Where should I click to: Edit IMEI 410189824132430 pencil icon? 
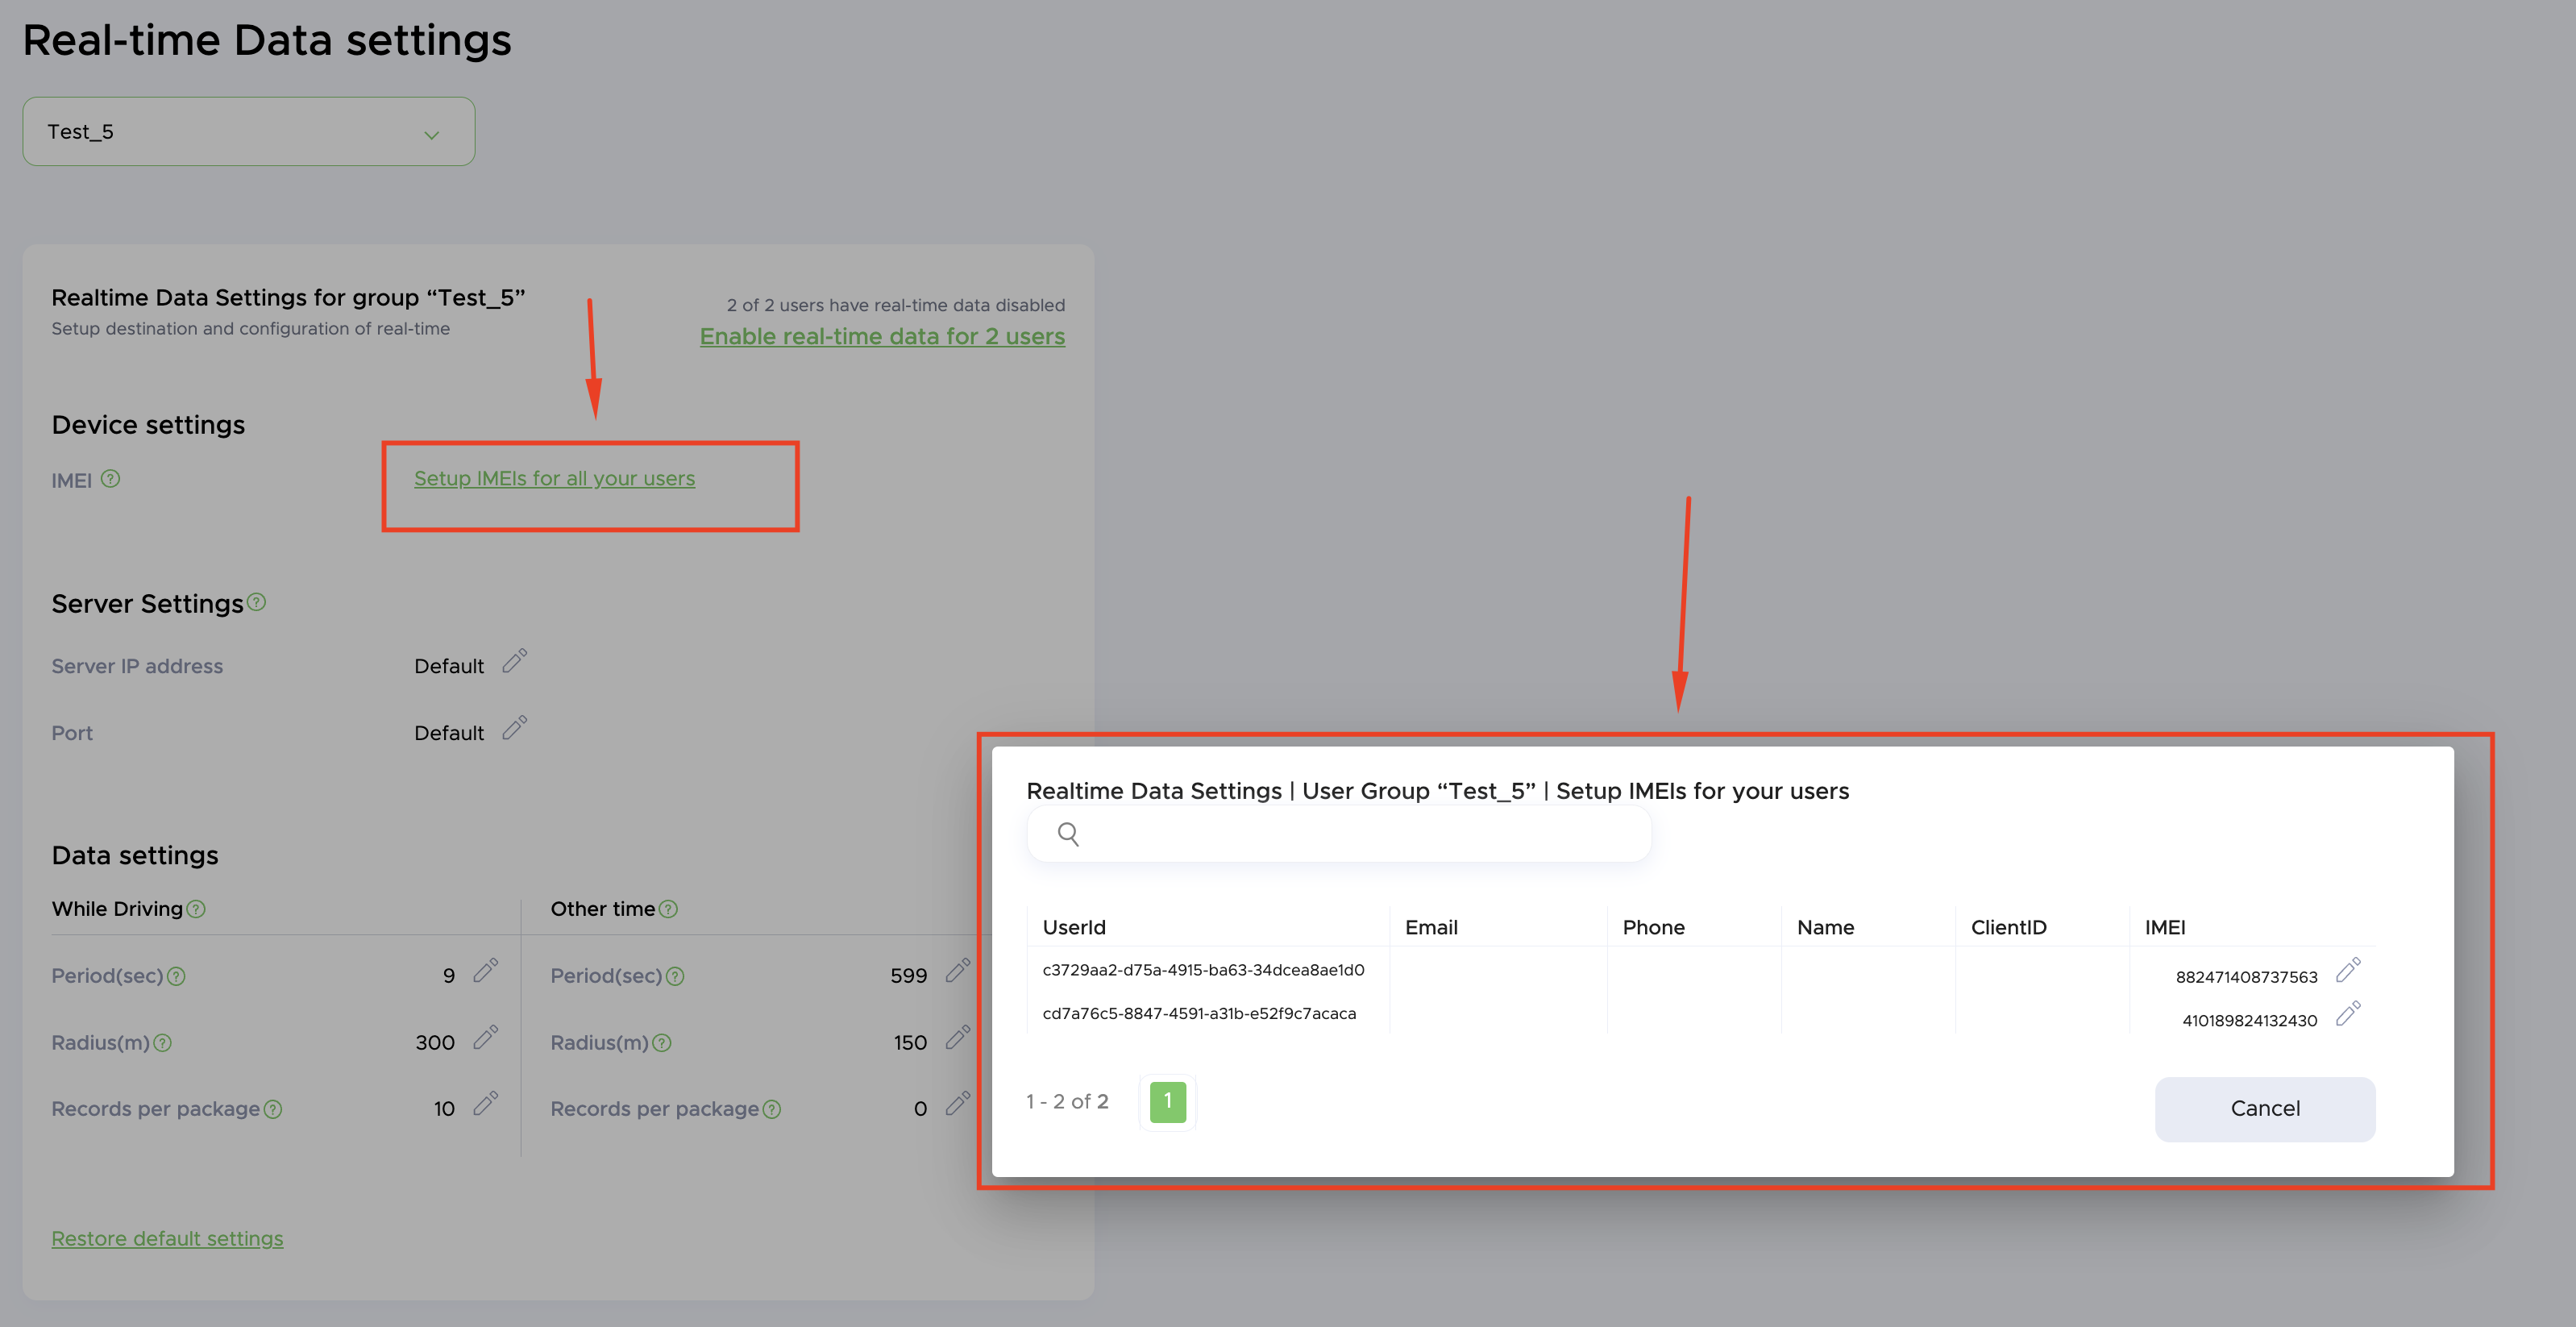2347,1014
